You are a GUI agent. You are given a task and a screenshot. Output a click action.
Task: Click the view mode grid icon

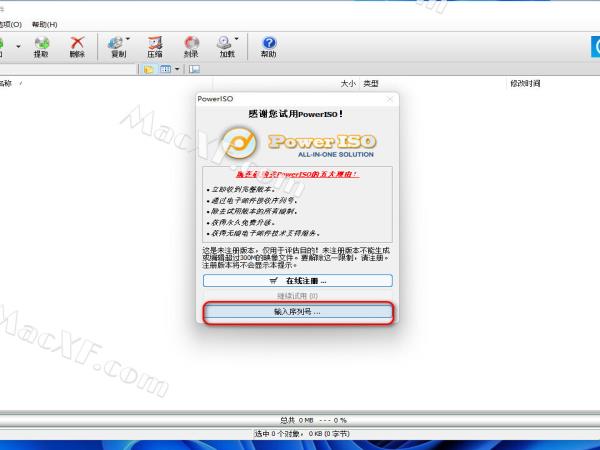(x=165, y=69)
